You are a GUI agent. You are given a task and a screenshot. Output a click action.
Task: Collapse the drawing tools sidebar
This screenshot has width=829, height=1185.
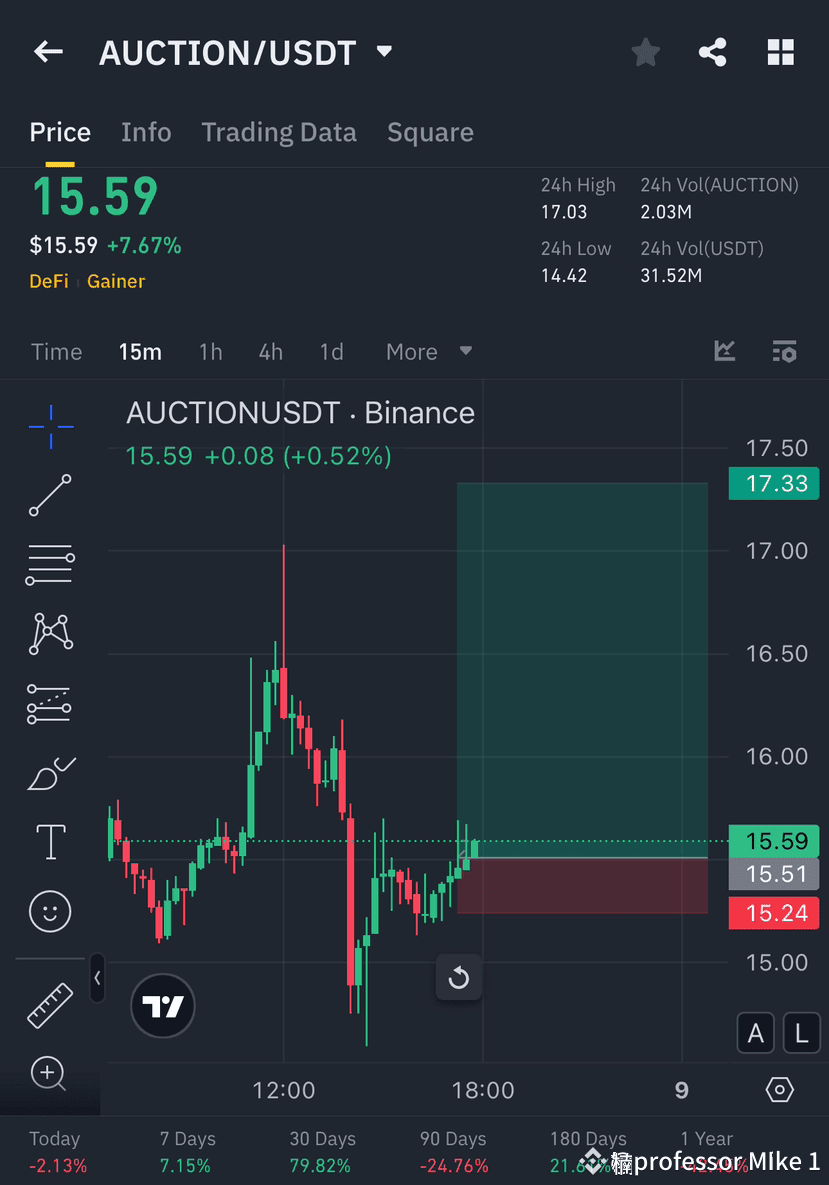[x=97, y=979]
